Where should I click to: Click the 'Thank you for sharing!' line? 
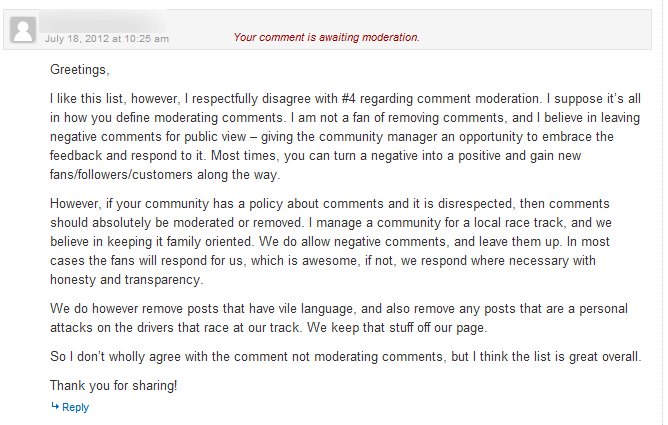coord(113,385)
